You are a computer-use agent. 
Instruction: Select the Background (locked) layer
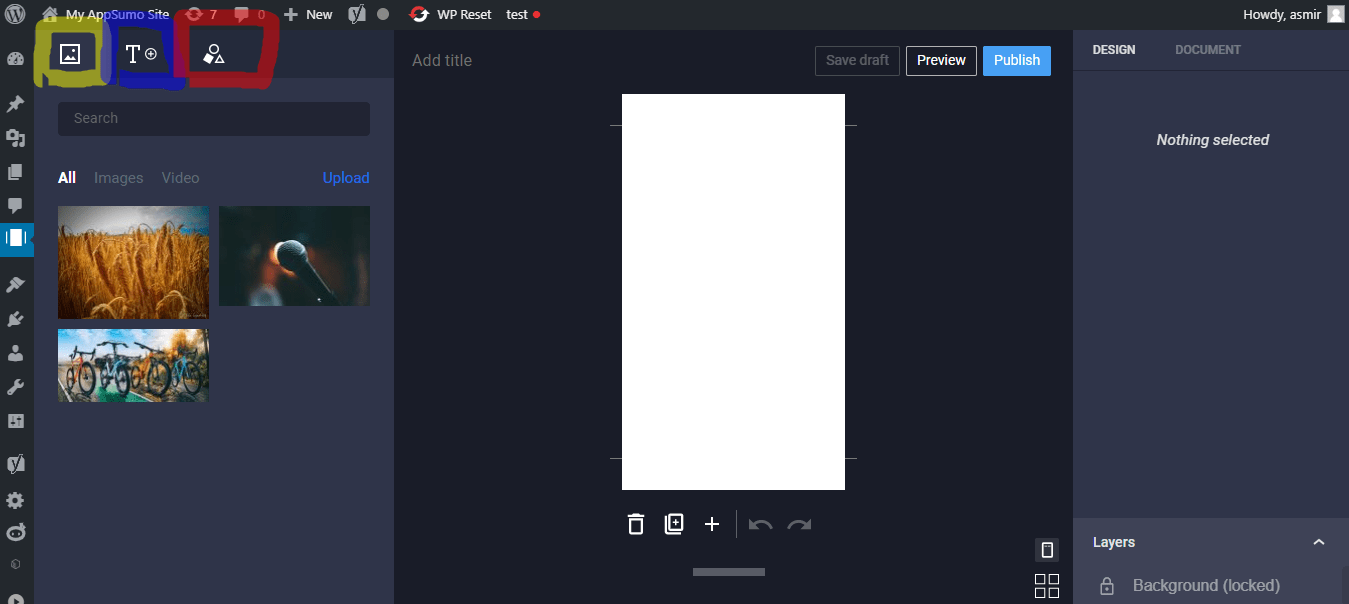[x=1207, y=586]
